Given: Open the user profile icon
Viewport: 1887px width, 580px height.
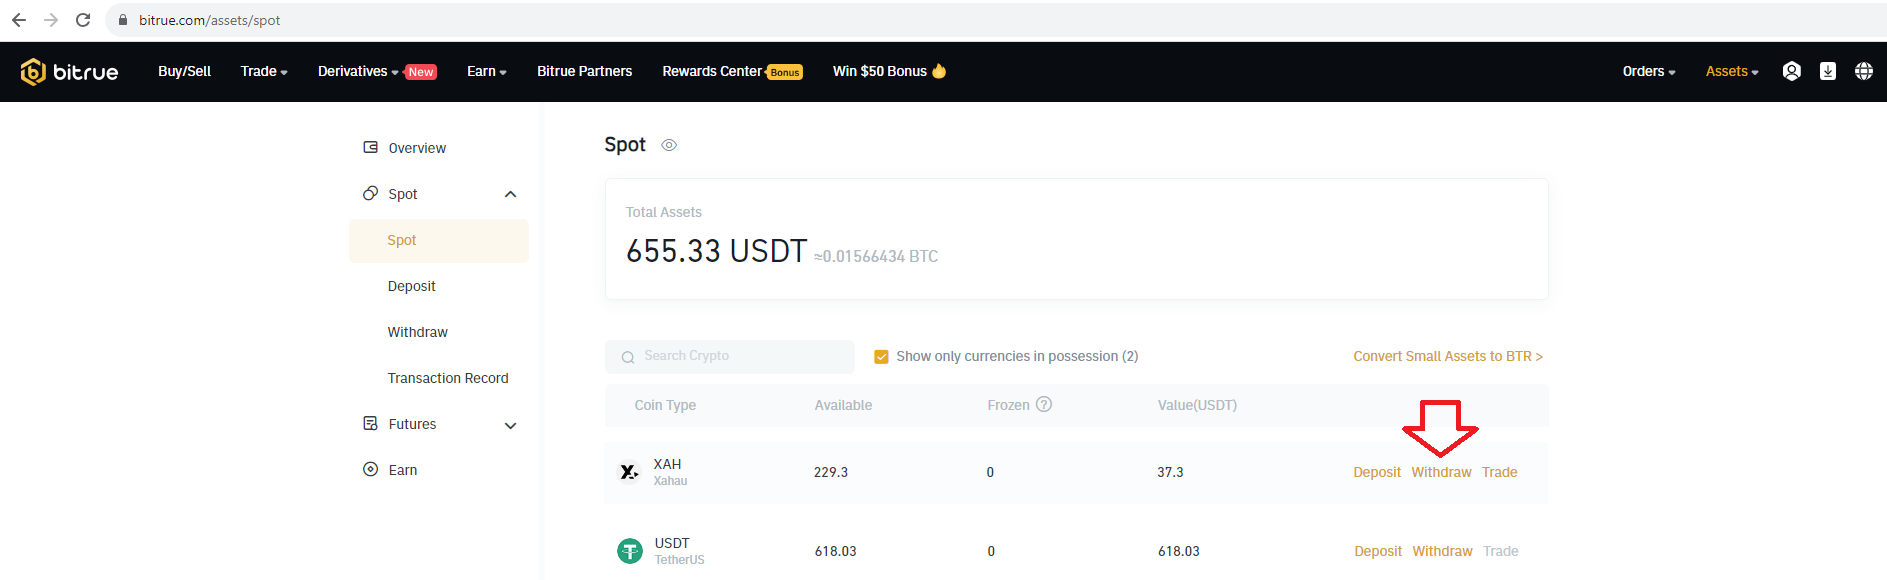Looking at the screenshot, I should pos(1791,71).
